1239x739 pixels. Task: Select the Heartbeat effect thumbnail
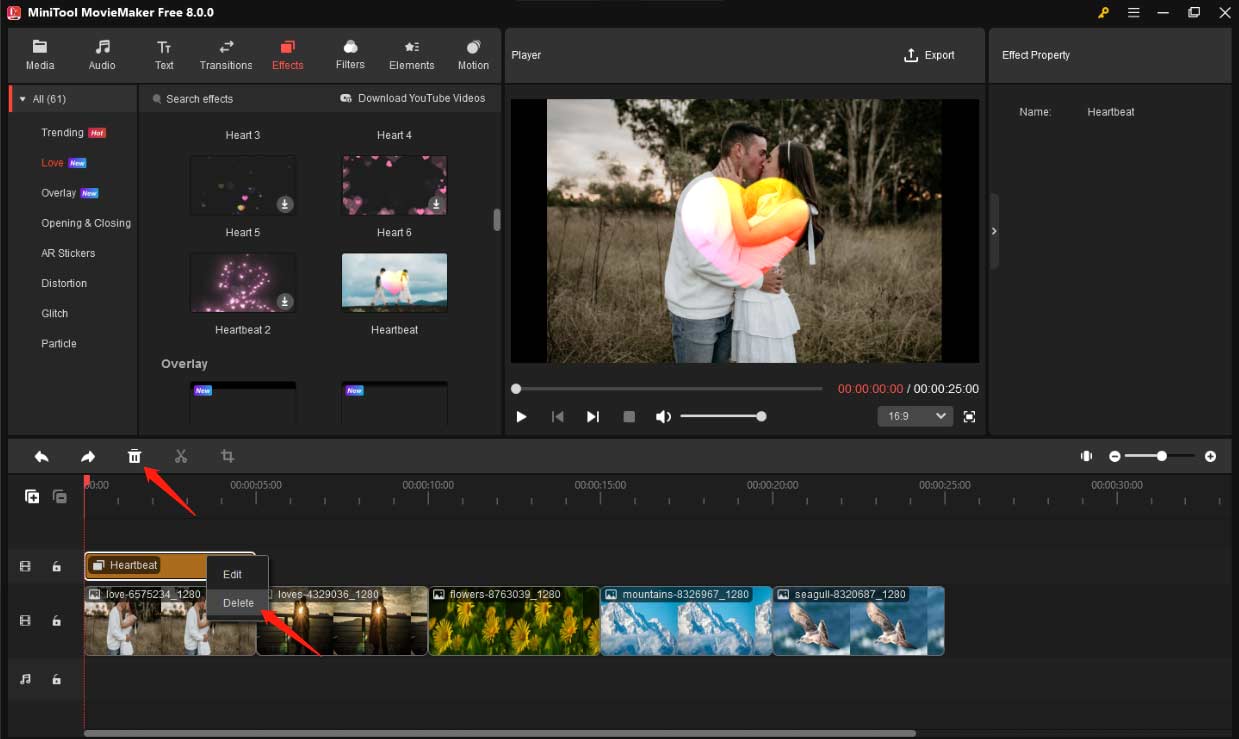point(394,284)
